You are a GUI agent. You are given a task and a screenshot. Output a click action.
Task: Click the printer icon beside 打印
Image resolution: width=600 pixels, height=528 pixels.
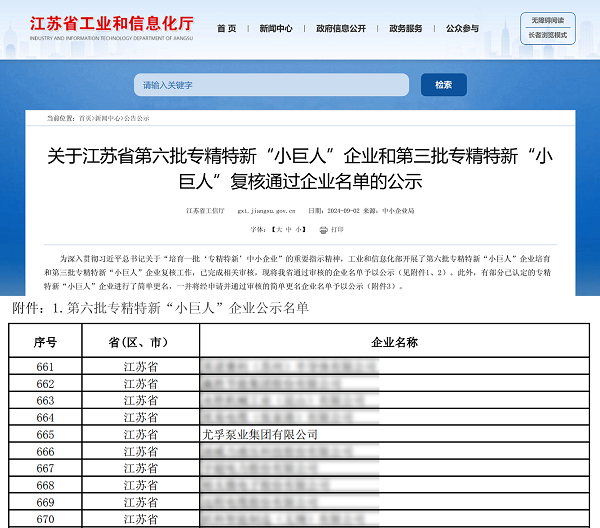click(324, 230)
